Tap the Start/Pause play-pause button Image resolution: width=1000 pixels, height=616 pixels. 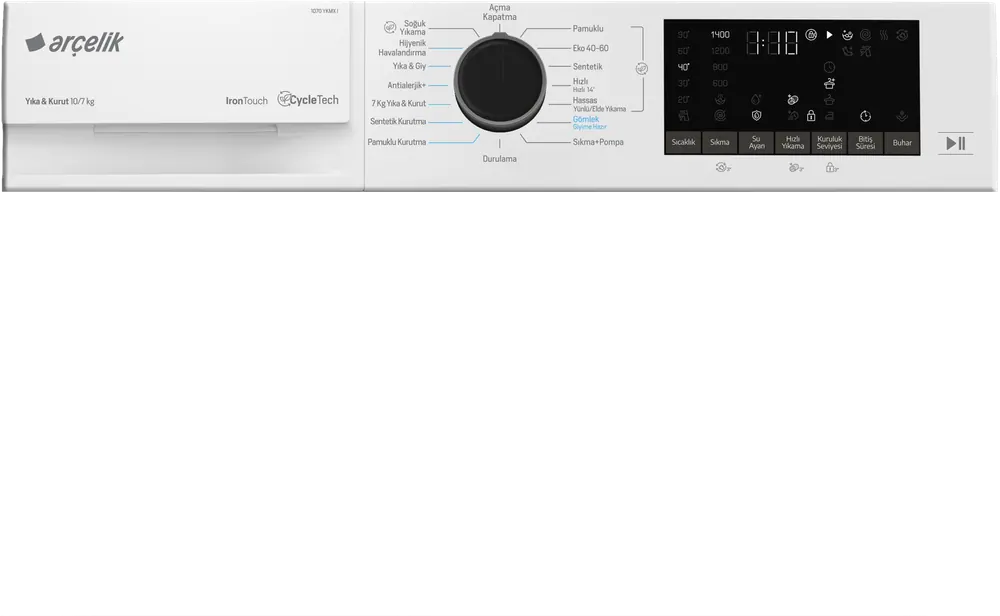(x=955, y=143)
